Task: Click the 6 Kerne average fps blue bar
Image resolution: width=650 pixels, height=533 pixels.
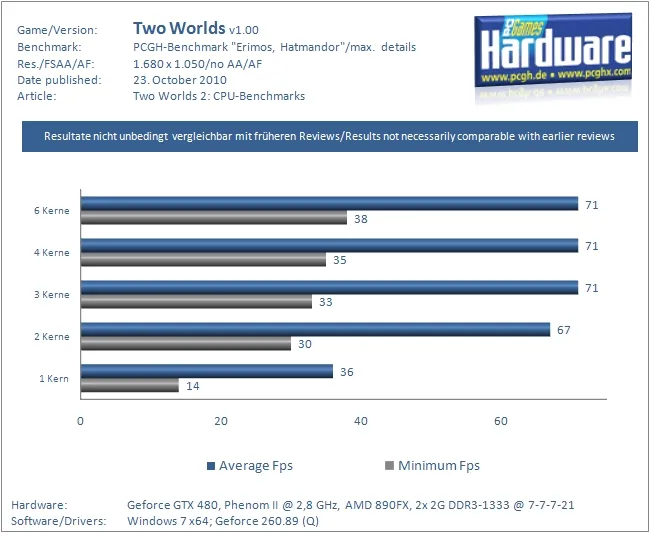Action: point(329,204)
